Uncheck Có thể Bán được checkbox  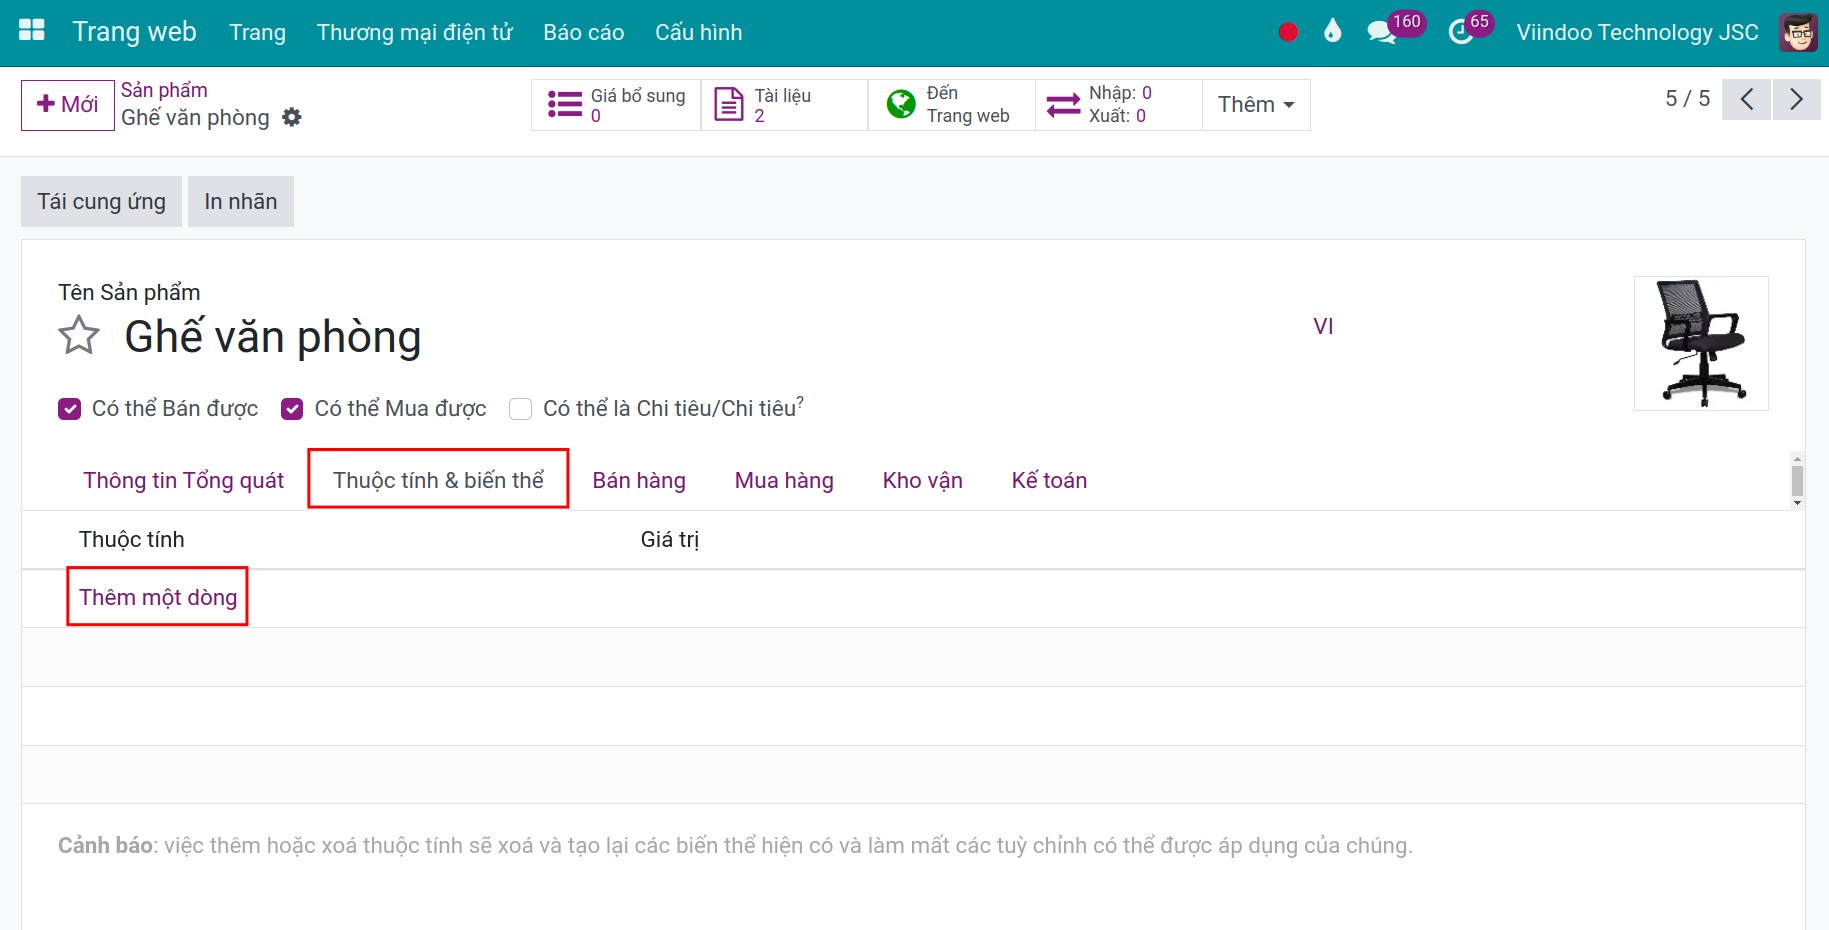pos(69,409)
